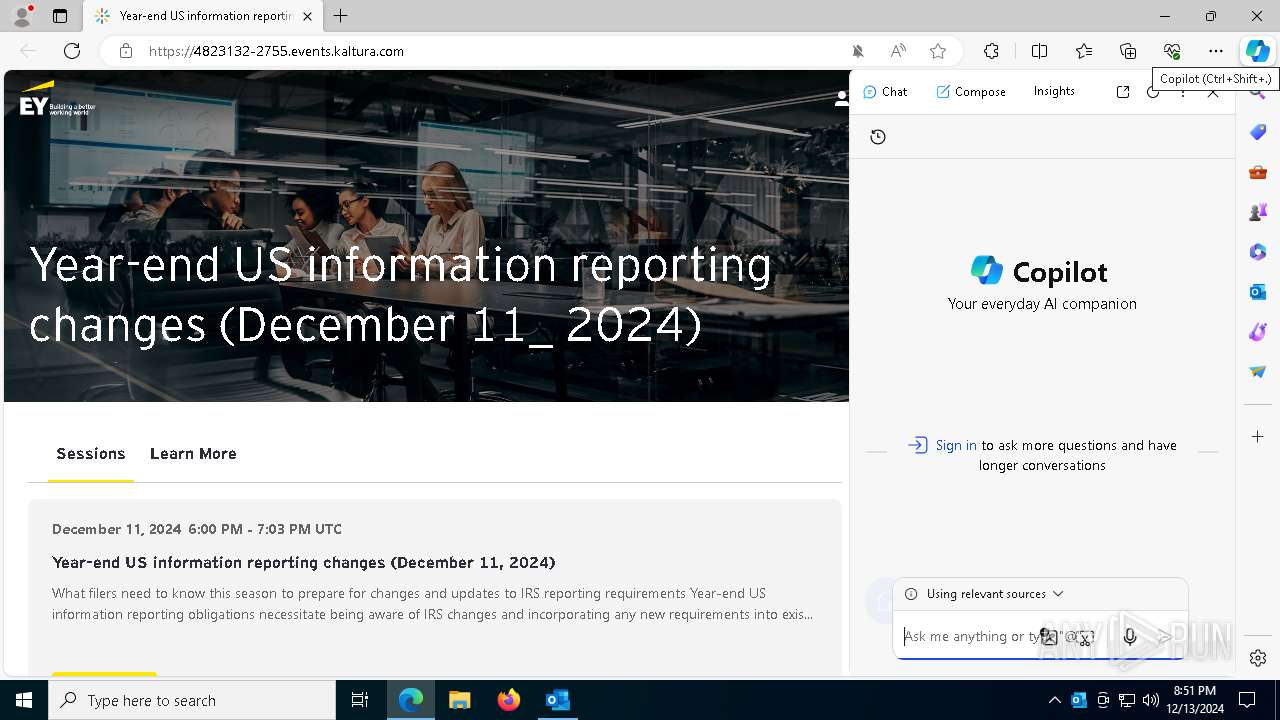Focus the Ask me anything field

968,637
